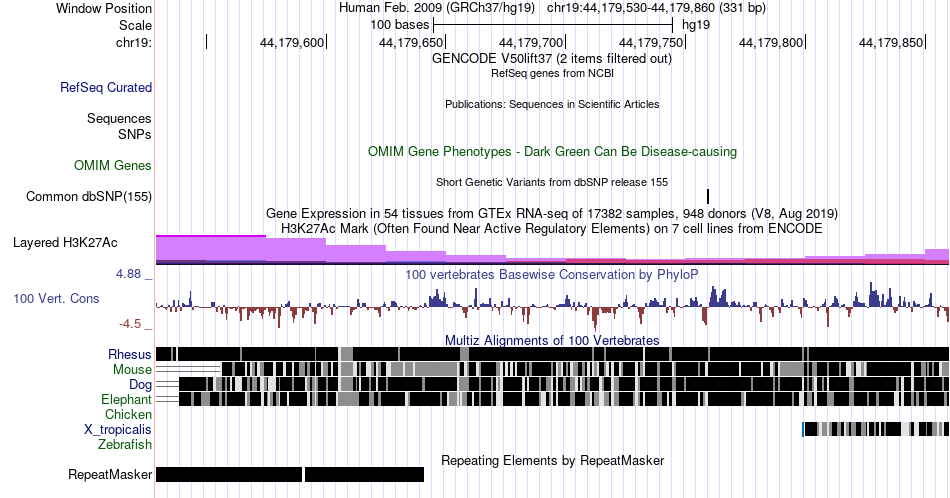The image size is (950, 498).
Task: Select the Mouse alignment row label
Action: (132, 370)
